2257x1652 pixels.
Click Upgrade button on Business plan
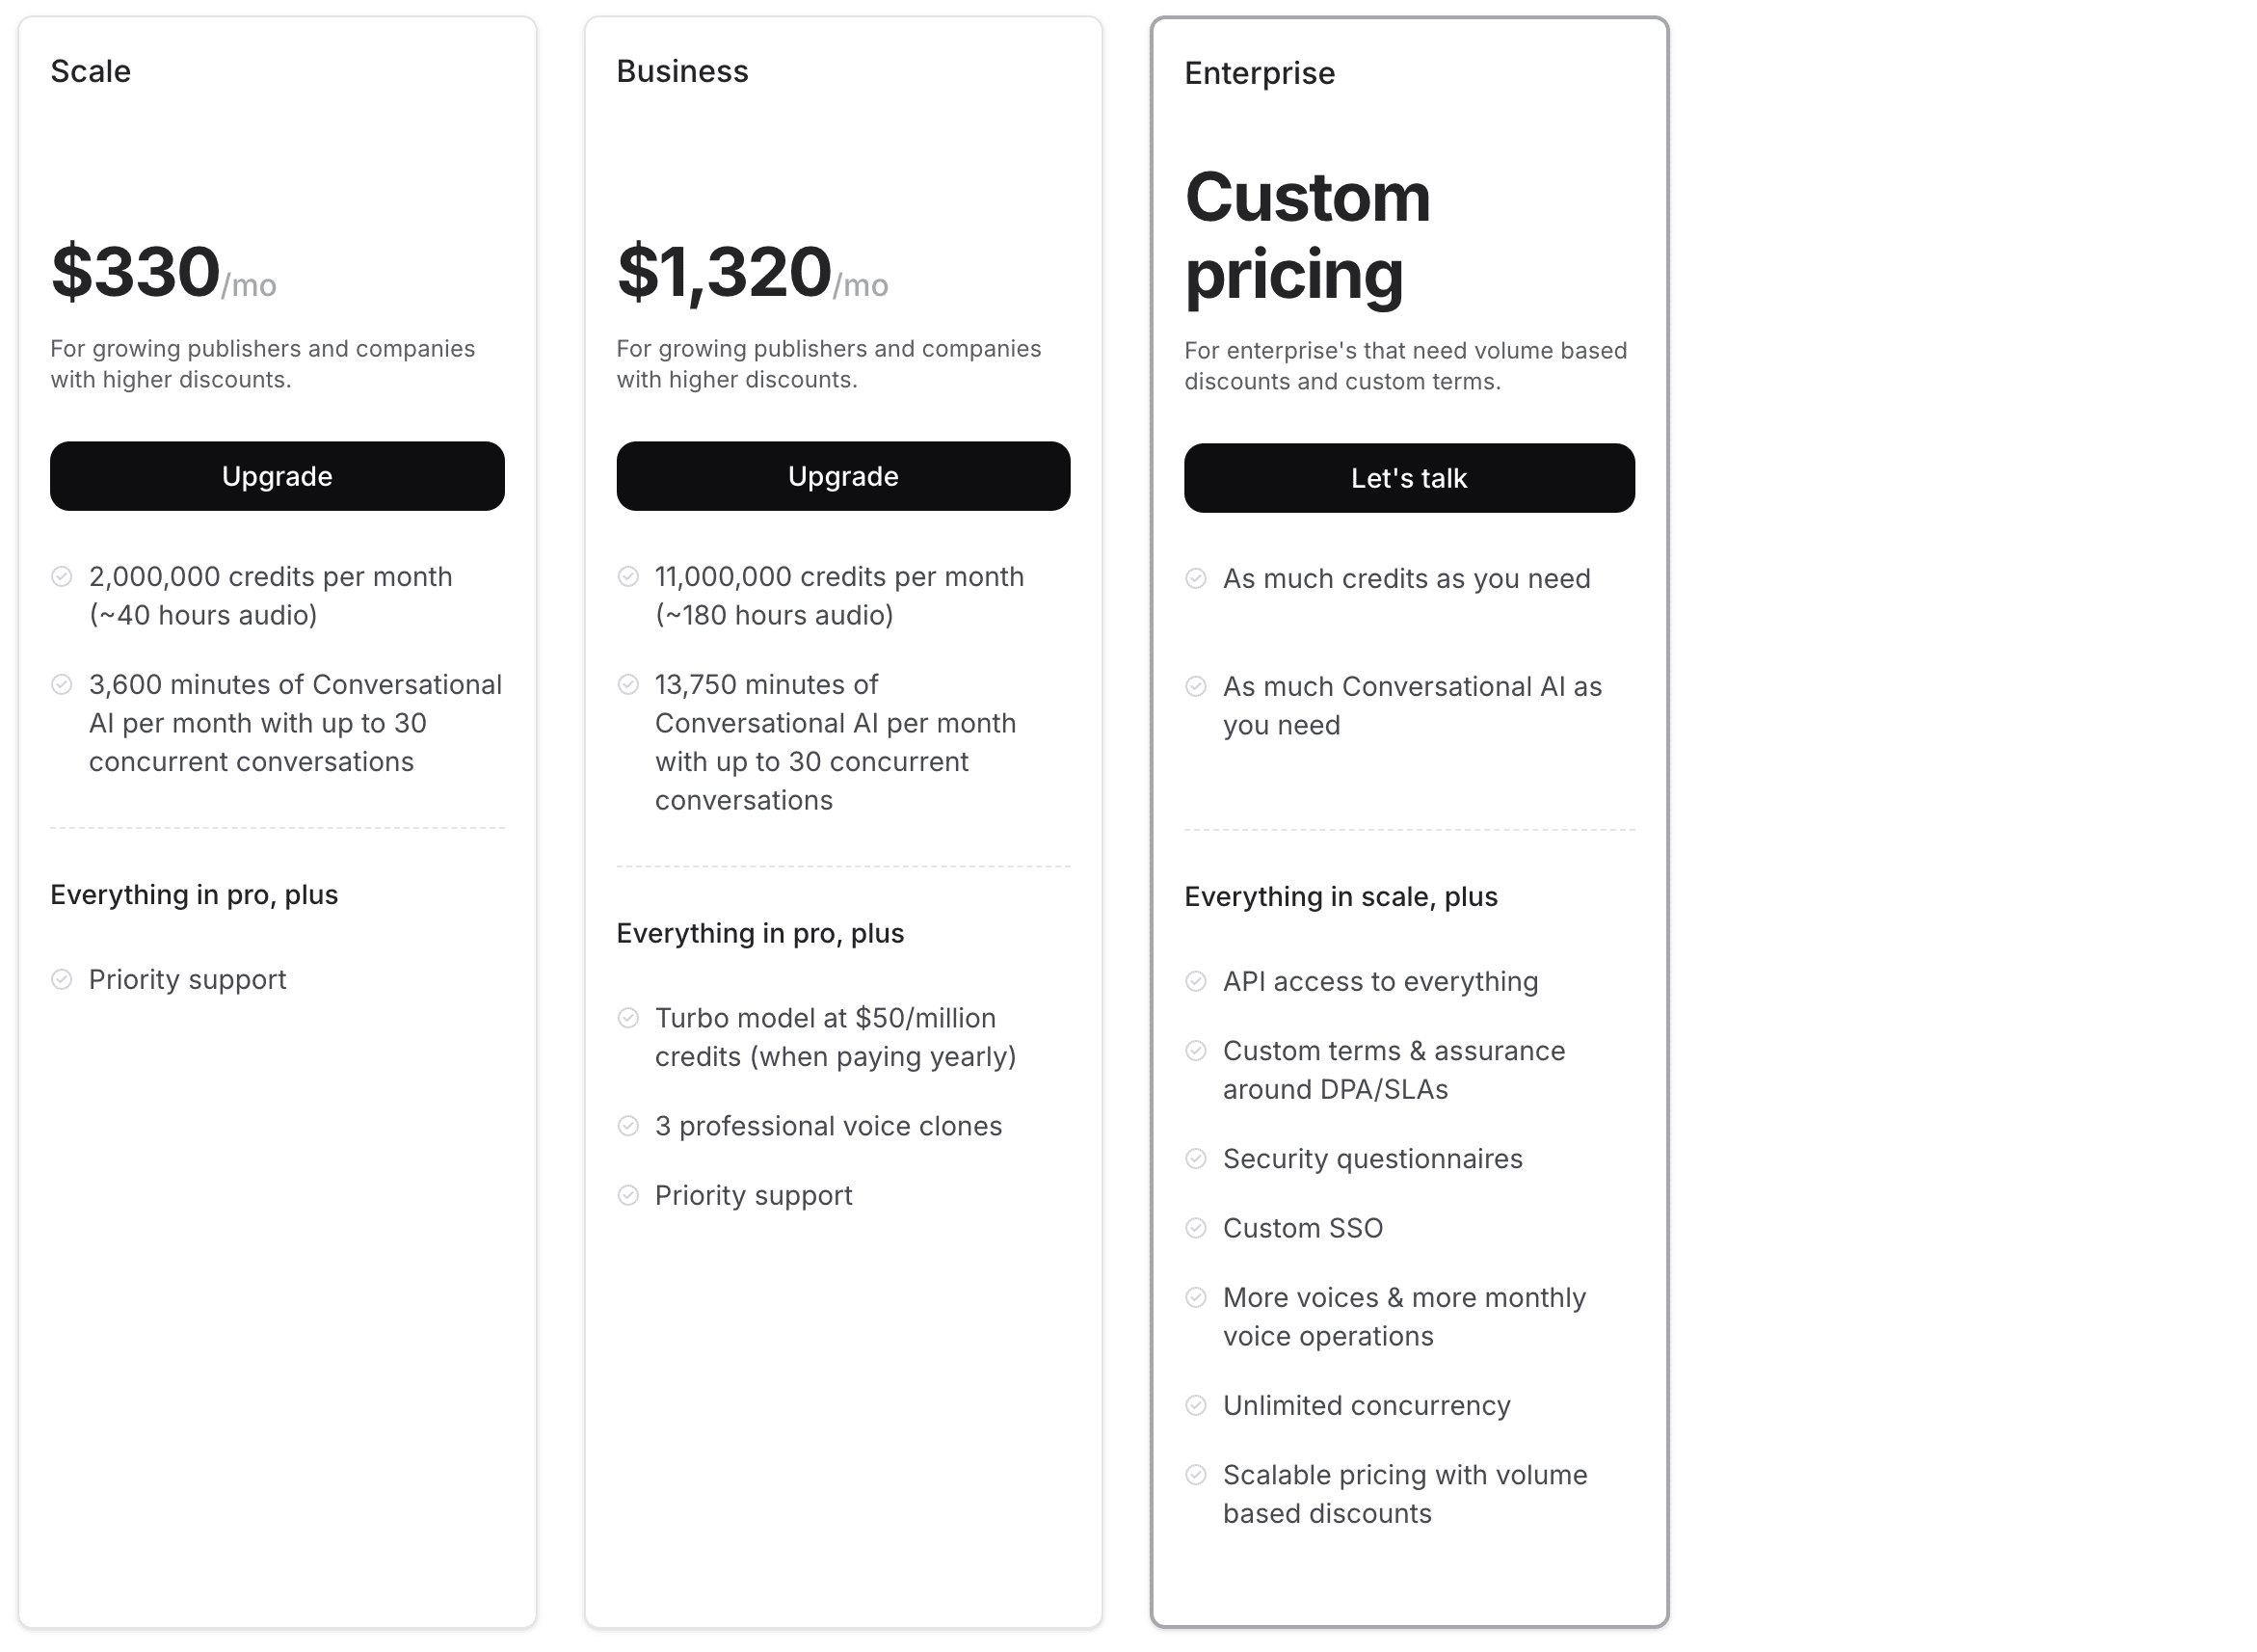[x=842, y=476]
